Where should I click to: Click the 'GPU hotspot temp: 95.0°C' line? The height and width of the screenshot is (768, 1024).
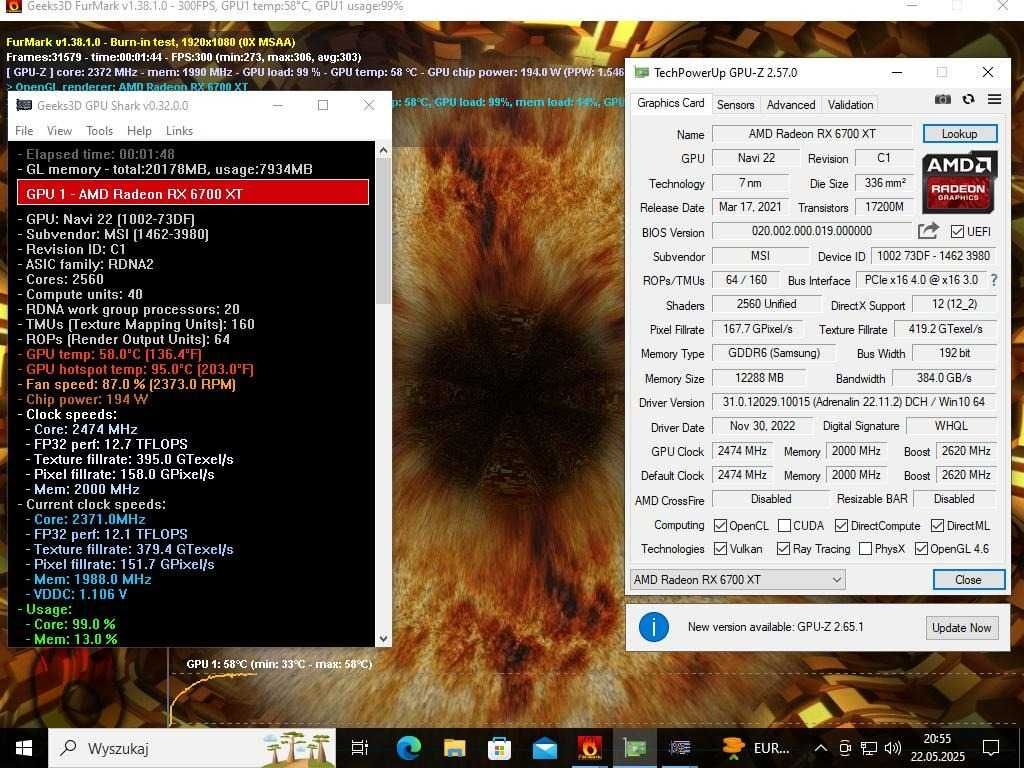[136, 369]
